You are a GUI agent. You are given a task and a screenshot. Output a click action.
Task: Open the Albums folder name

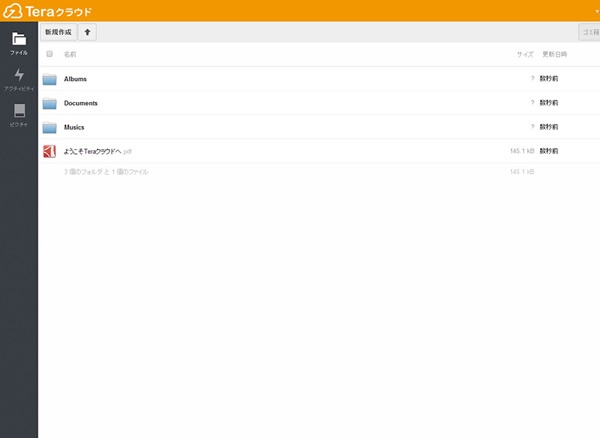(x=75, y=79)
